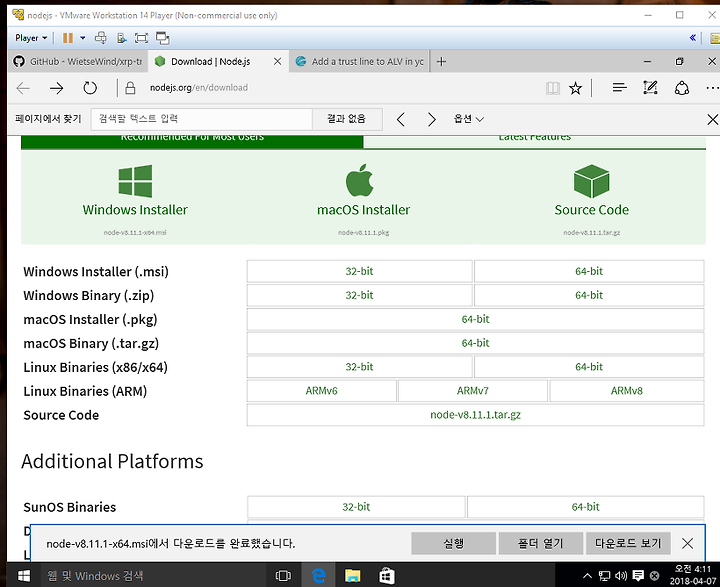Download node-v8.11.1.tar.gz source

475,415
